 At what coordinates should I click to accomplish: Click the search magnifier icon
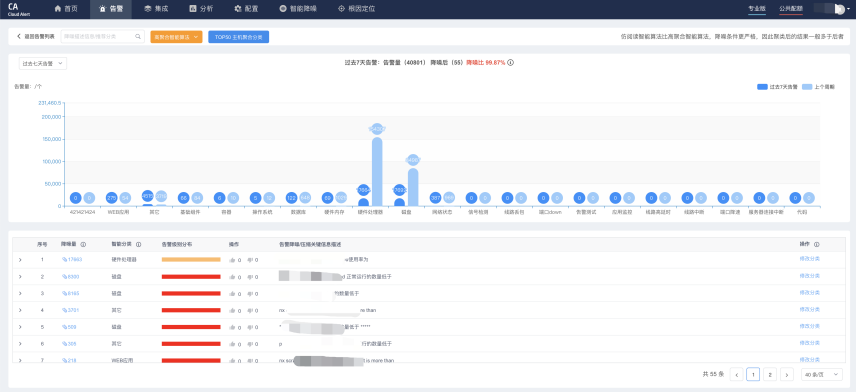139,37
